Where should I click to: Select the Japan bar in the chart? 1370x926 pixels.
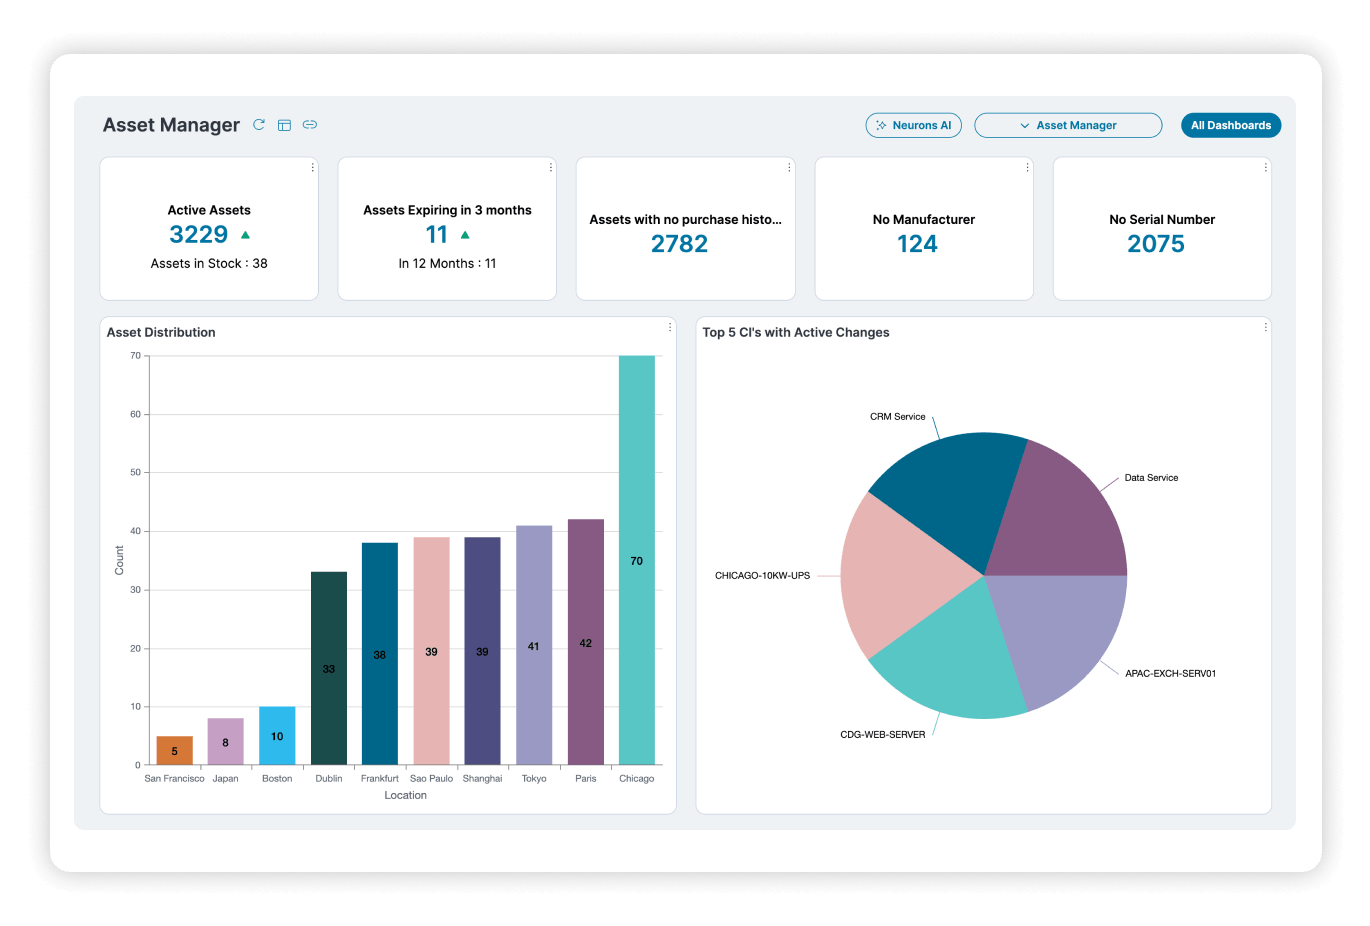pyautogui.click(x=226, y=741)
